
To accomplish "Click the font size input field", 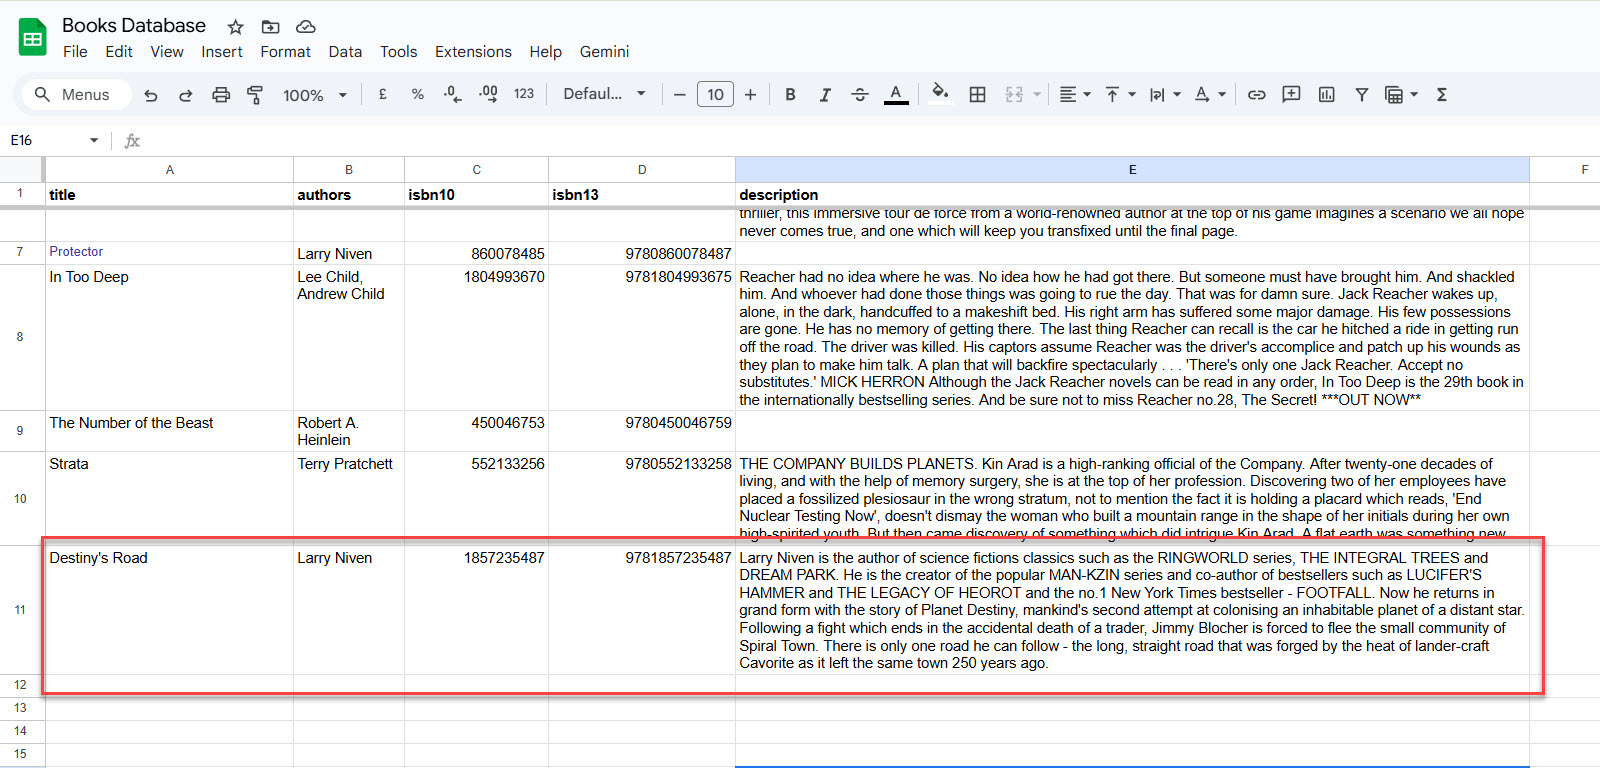I will point(715,95).
